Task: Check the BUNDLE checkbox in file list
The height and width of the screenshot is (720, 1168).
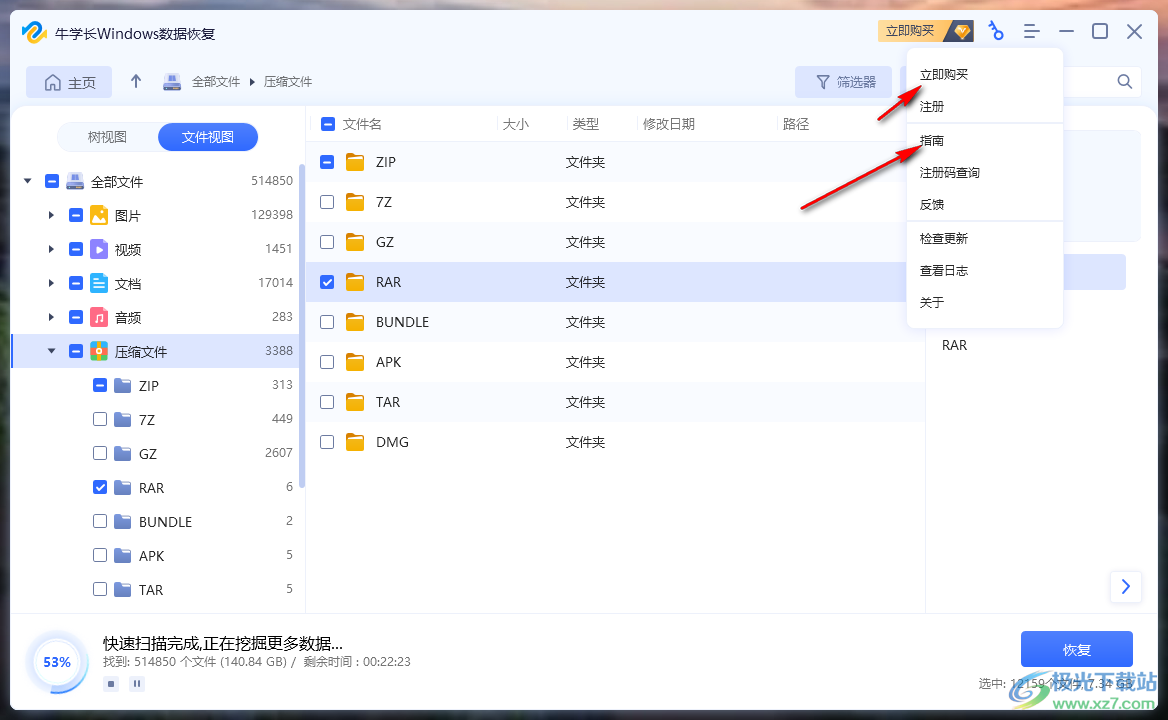Action: tap(327, 322)
